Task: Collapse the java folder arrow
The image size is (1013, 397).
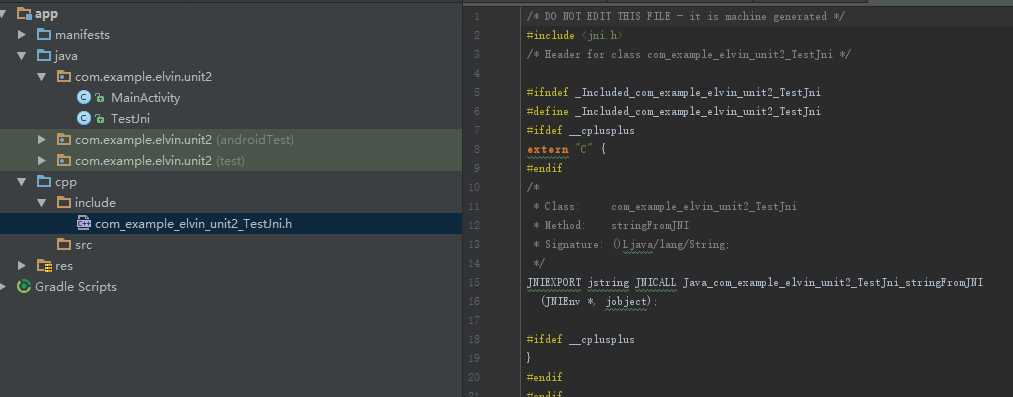Action: pos(22,56)
